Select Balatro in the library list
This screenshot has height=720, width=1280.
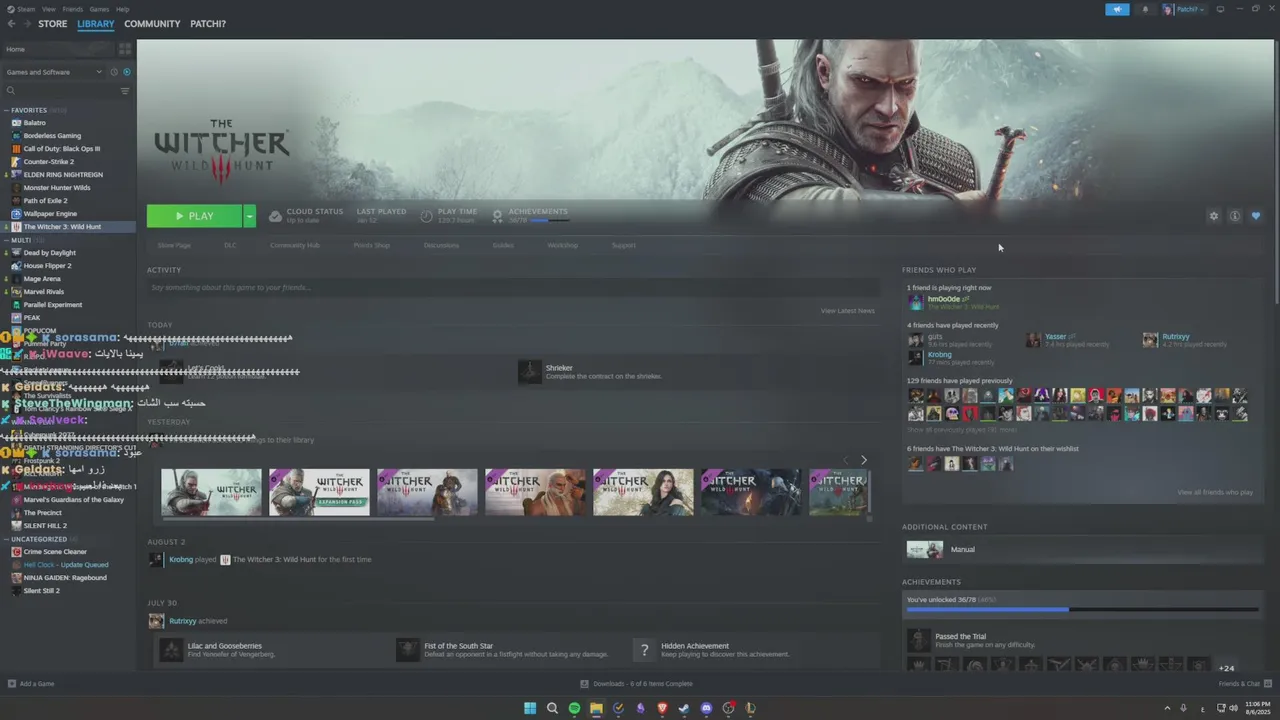35,123
